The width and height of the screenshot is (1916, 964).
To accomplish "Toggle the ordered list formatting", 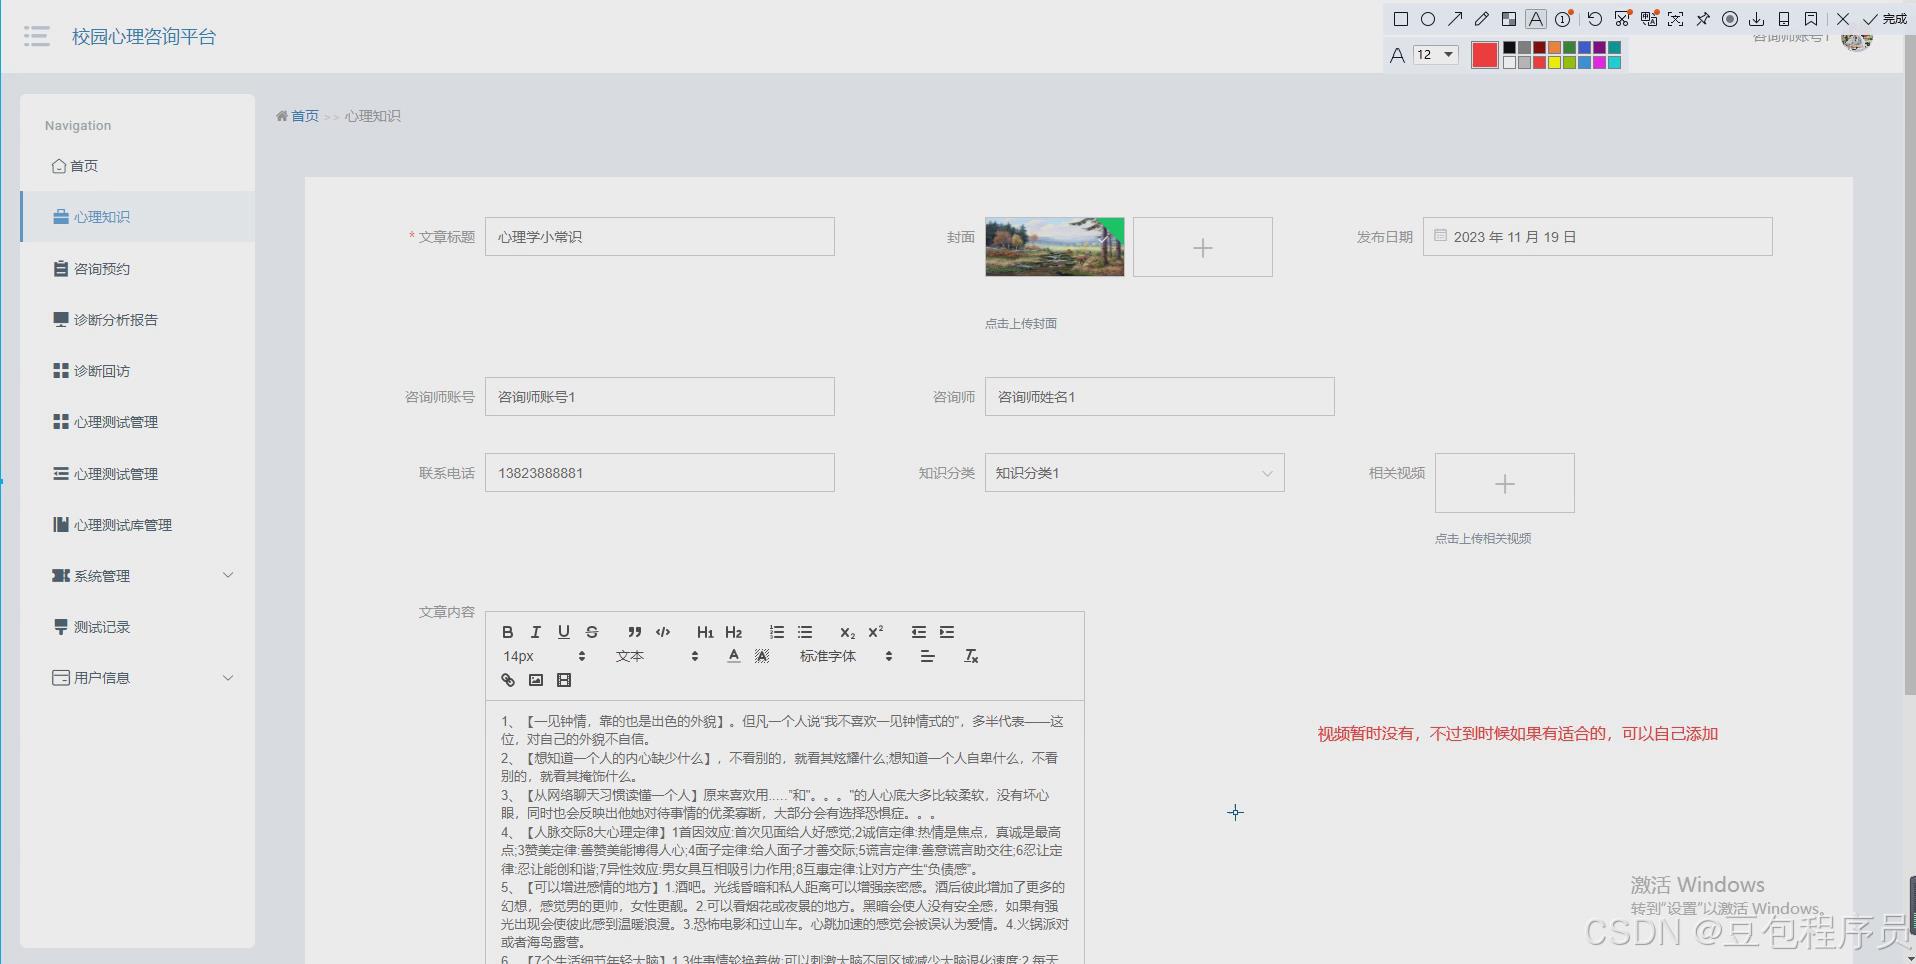I will [777, 632].
